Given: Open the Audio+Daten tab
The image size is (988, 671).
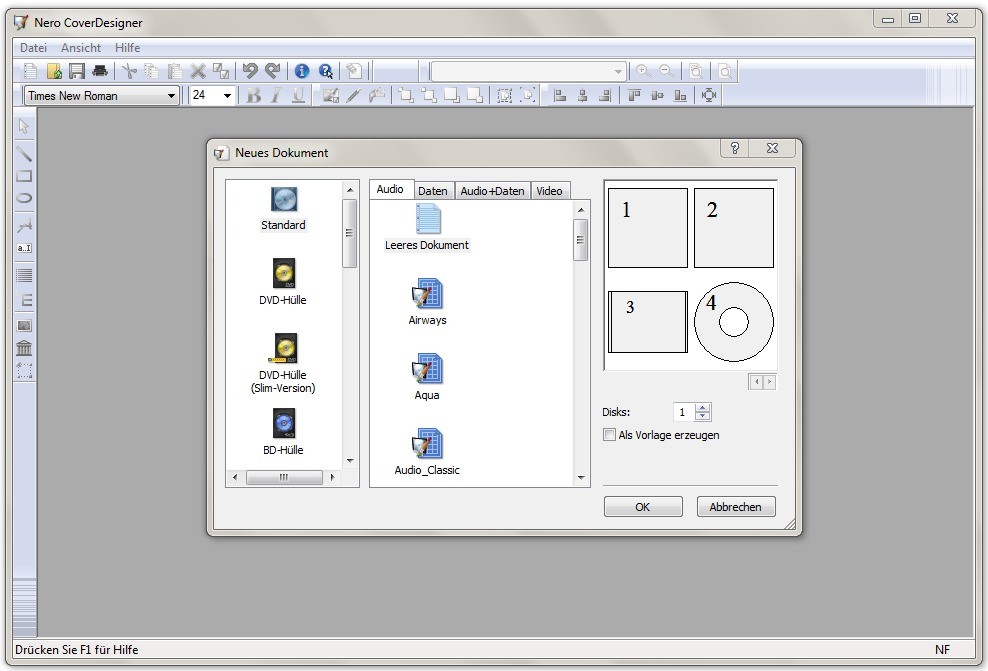Looking at the screenshot, I should pos(492,191).
